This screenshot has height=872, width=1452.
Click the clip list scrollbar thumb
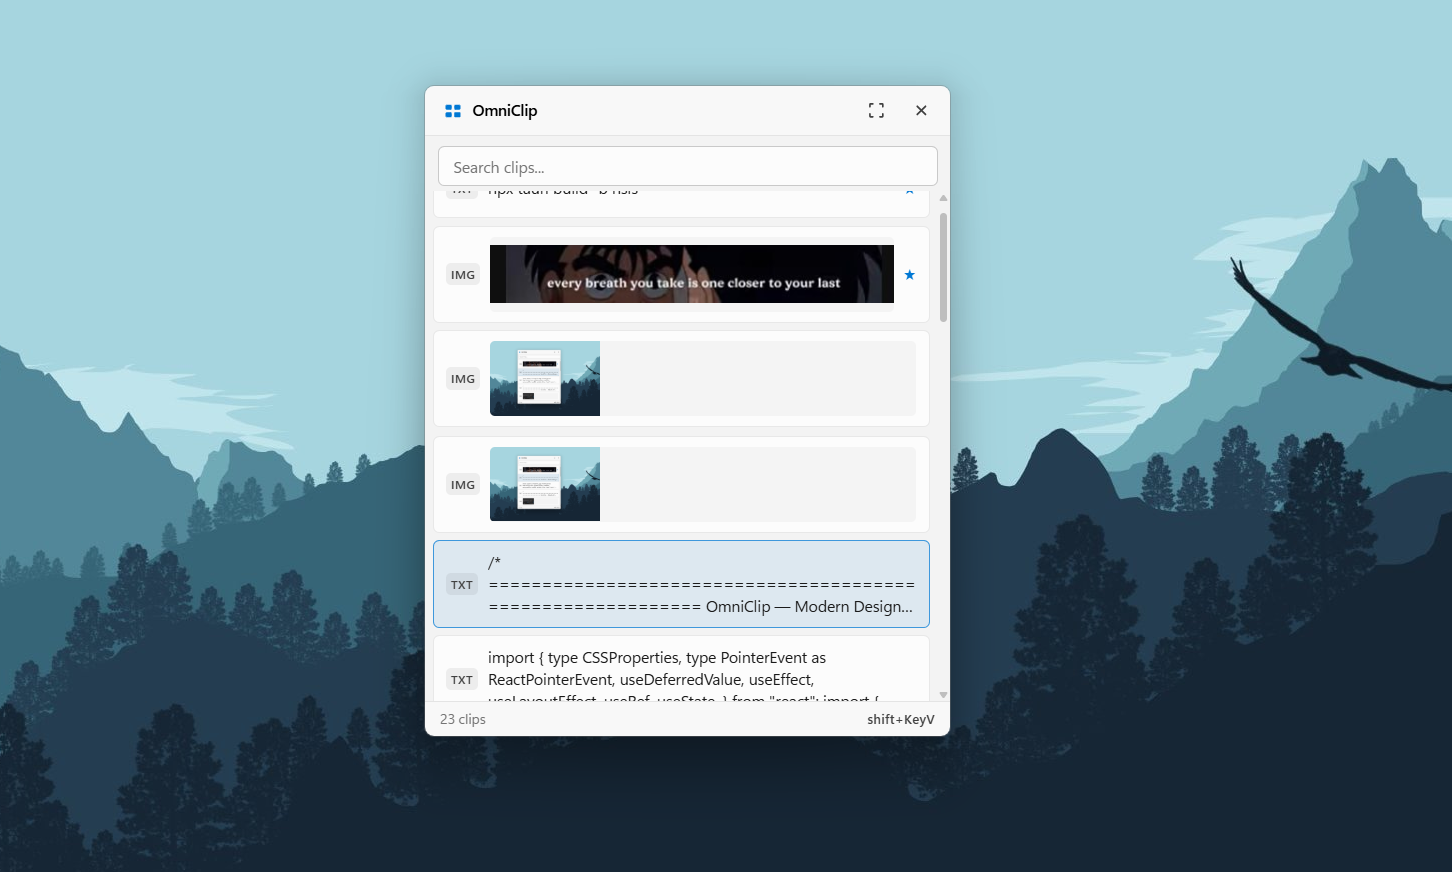[x=943, y=267]
